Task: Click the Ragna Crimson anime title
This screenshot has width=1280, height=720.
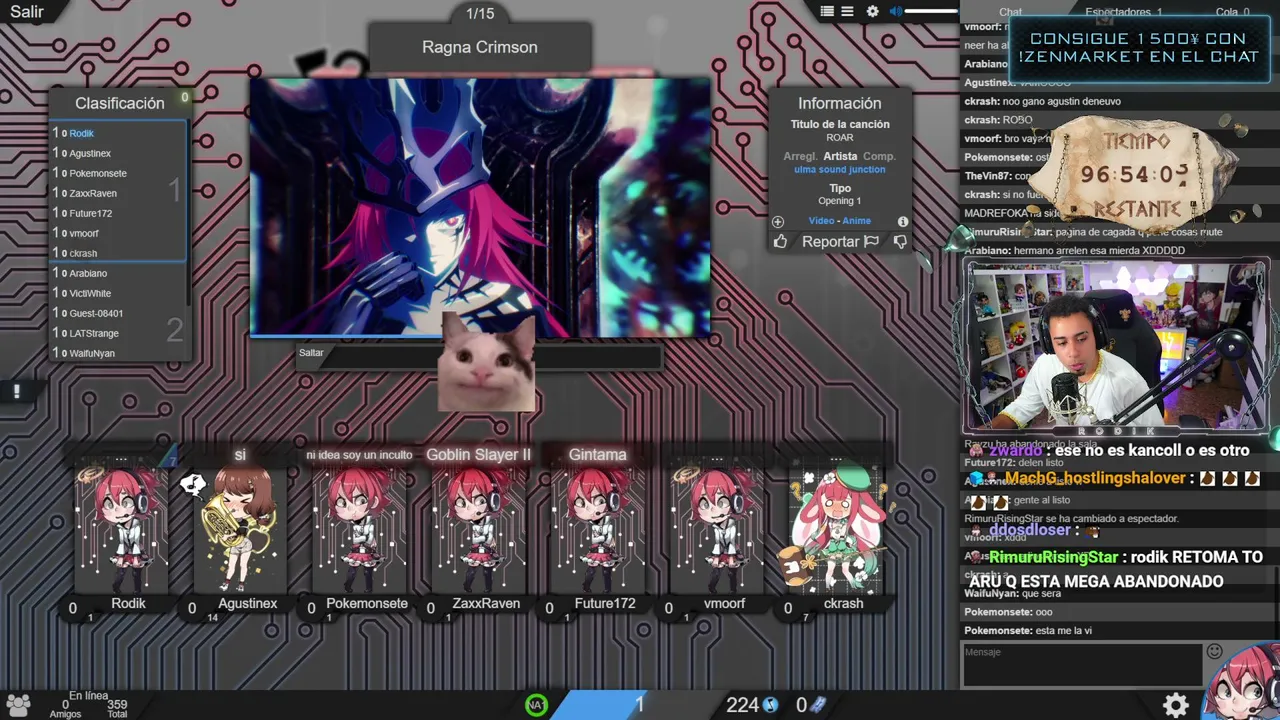Action: 480,47
